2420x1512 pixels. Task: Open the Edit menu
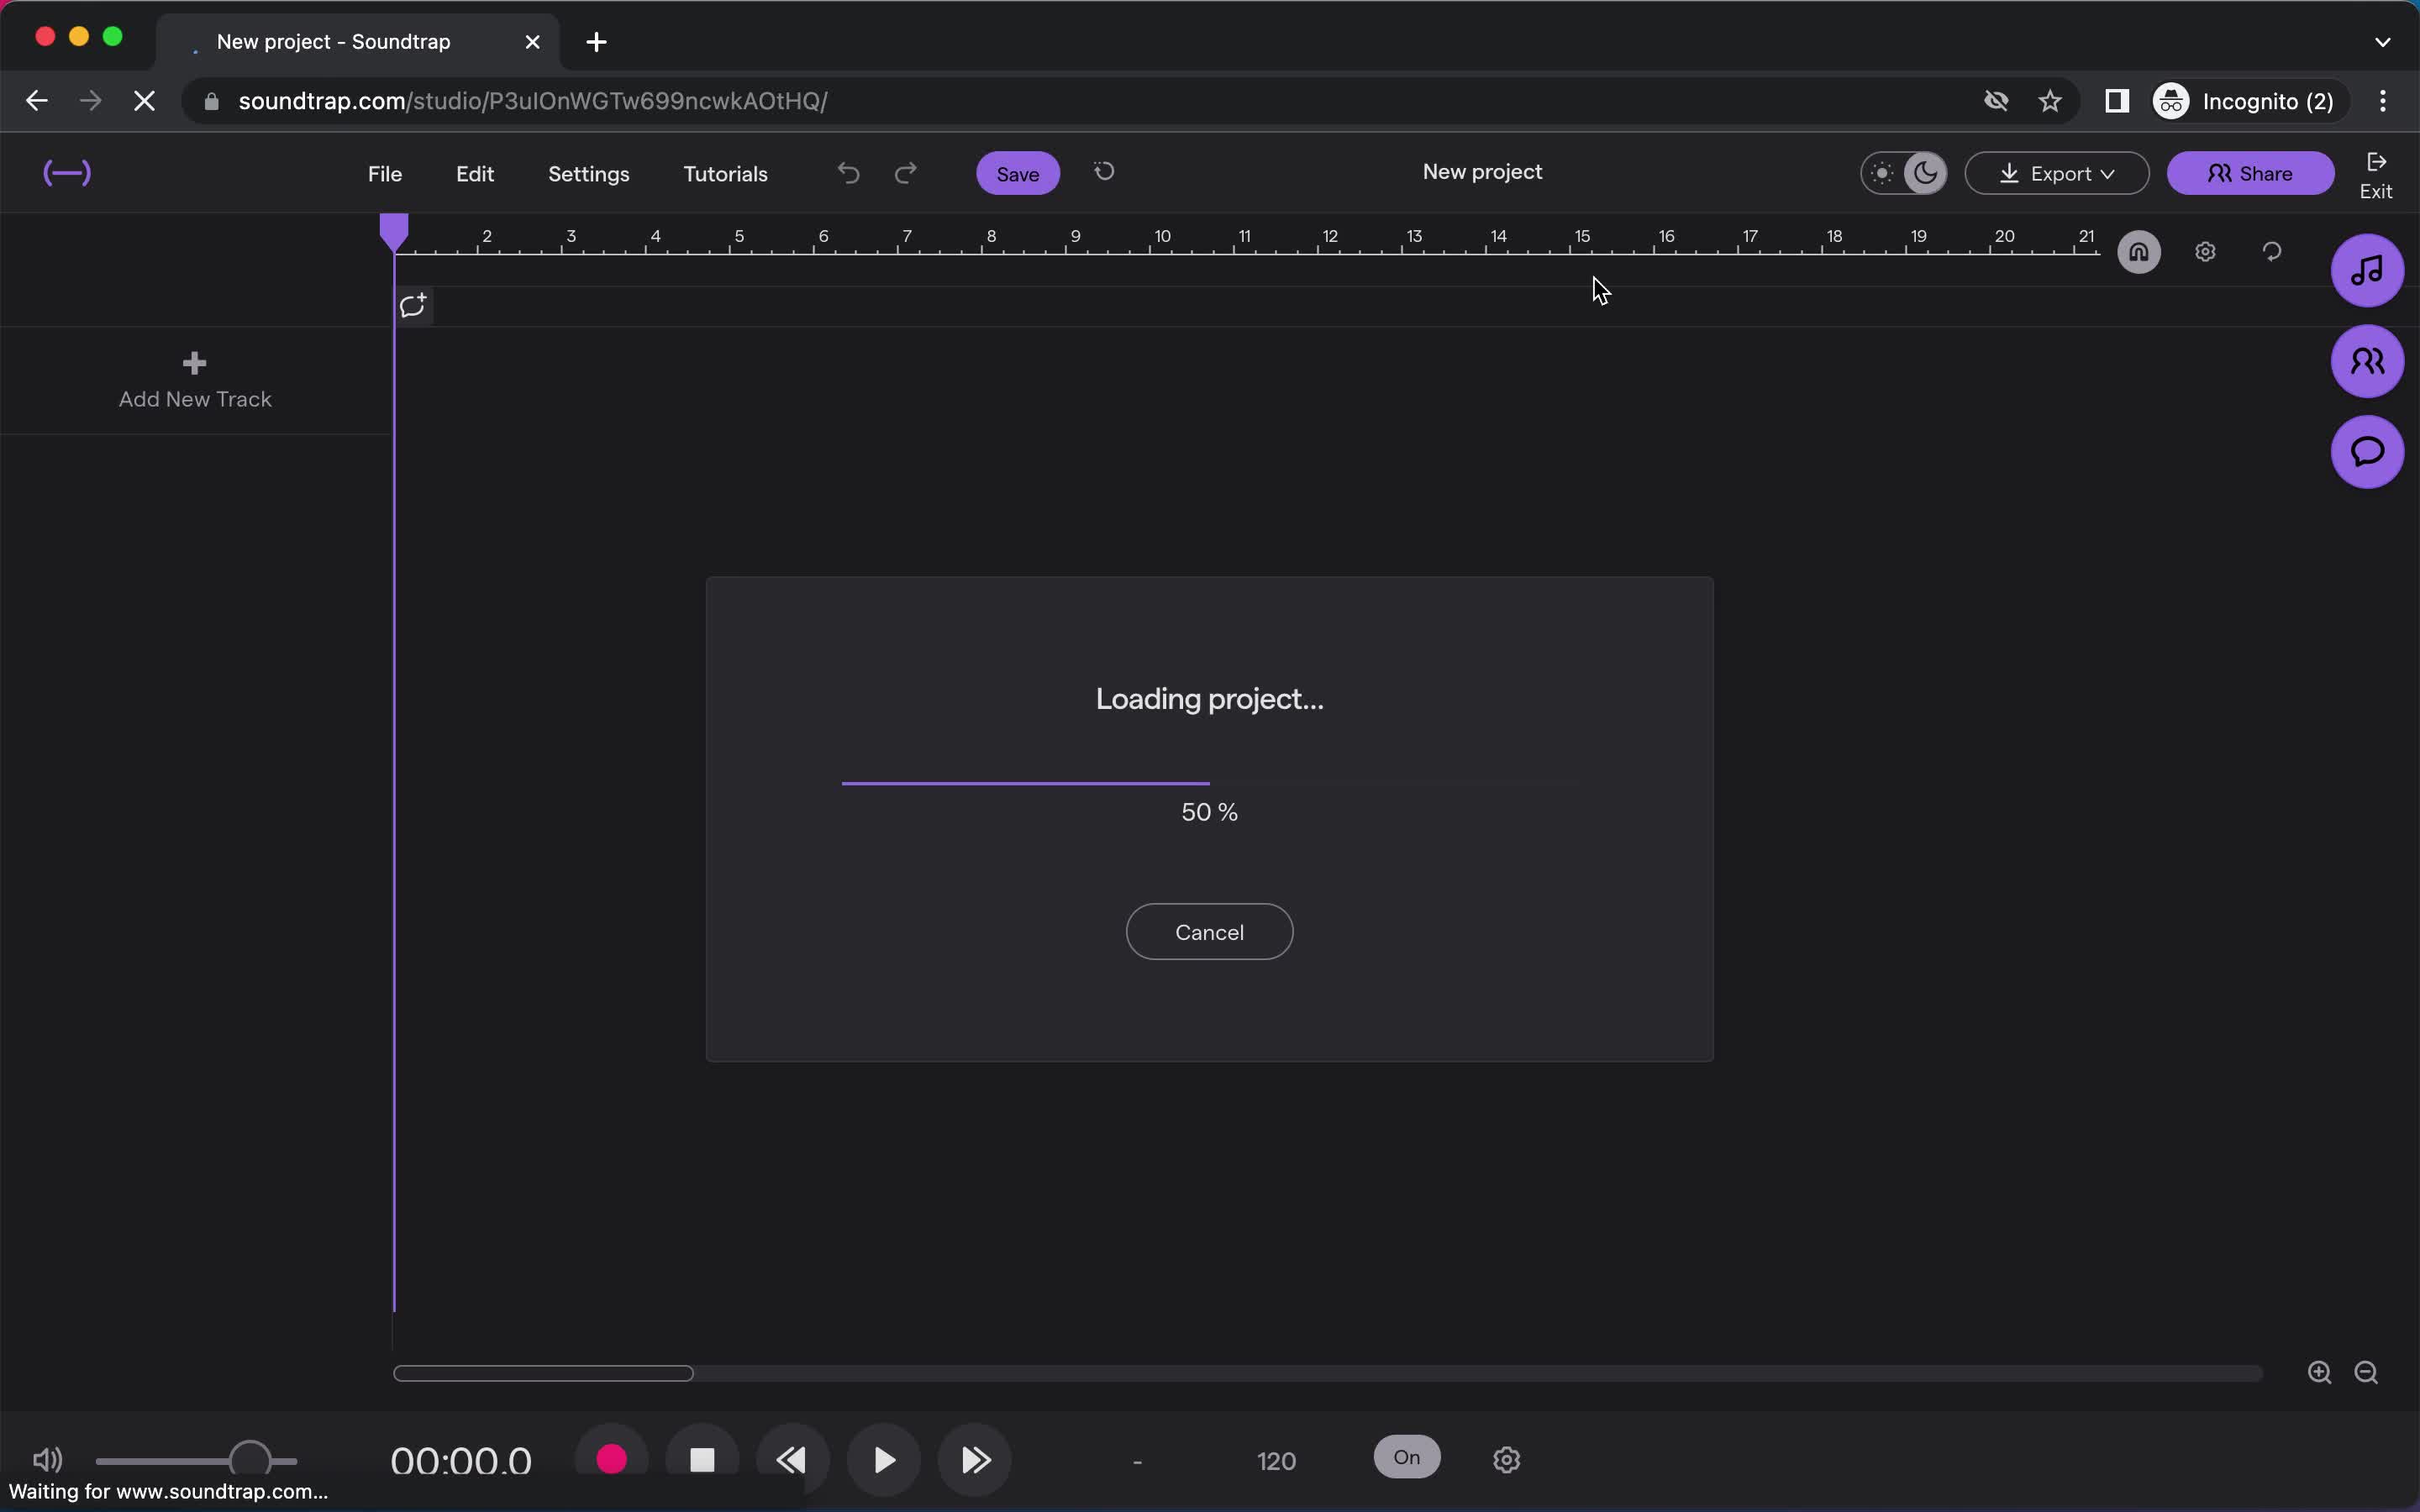point(472,172)
